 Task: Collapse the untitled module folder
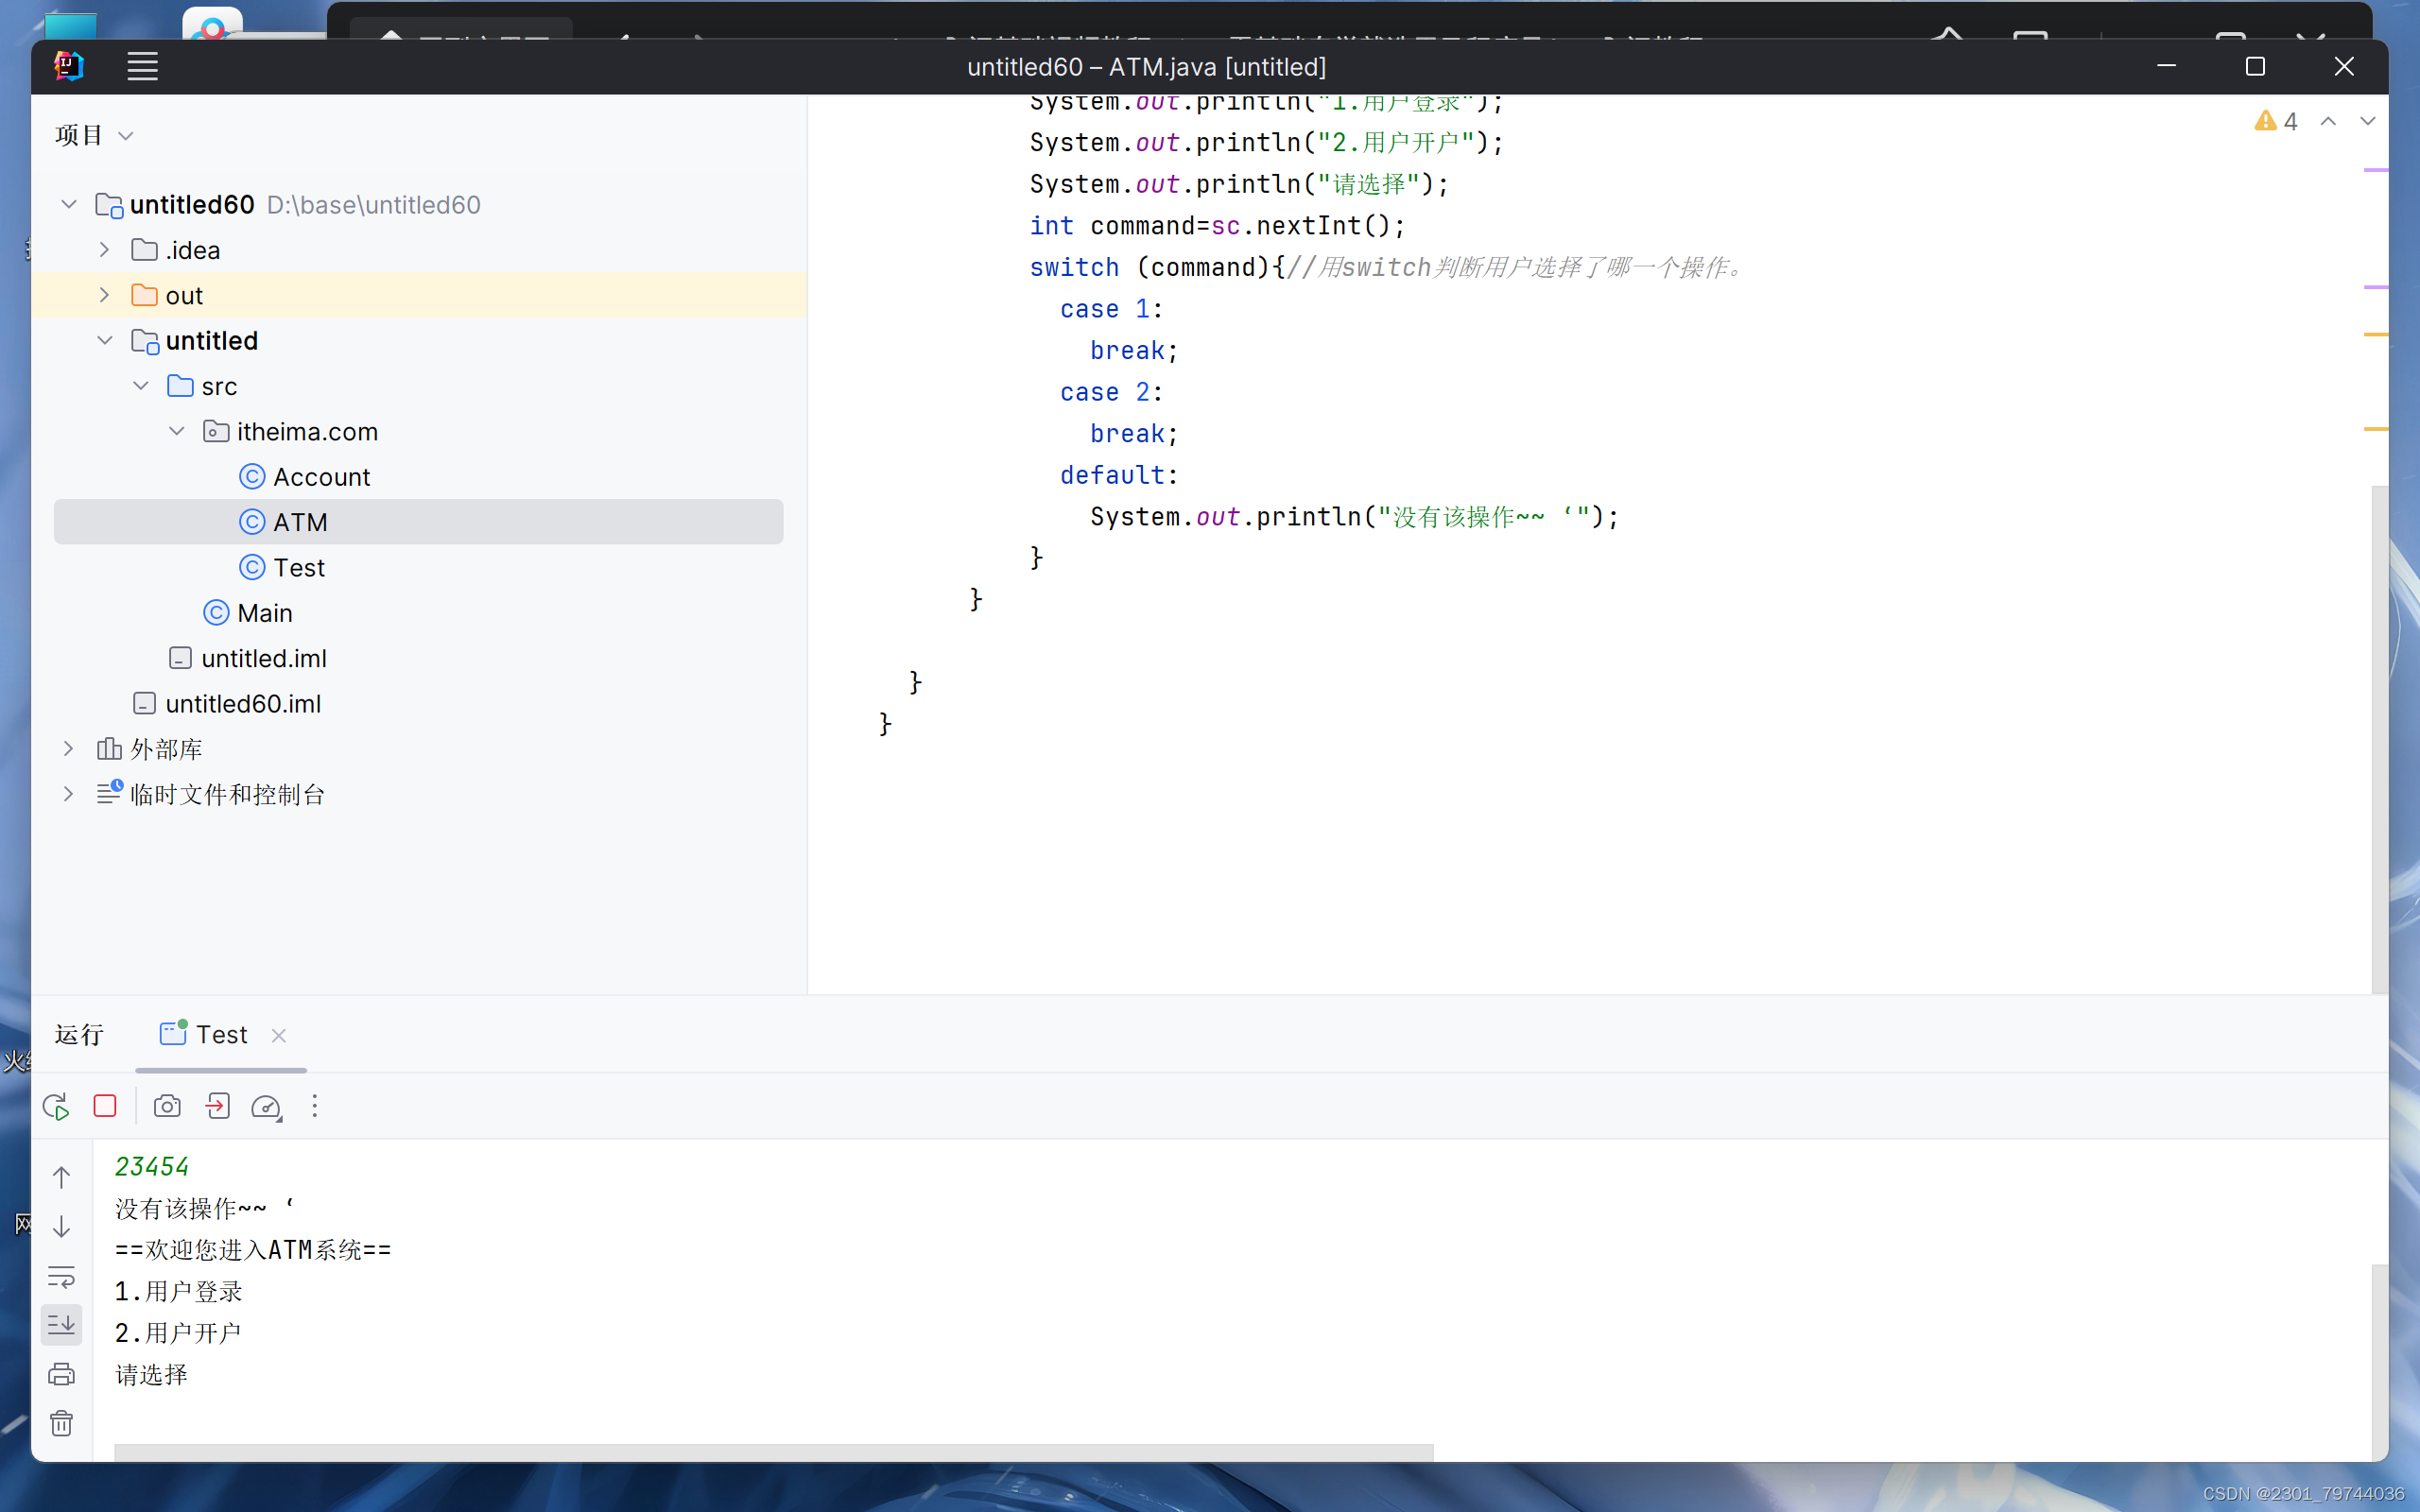(x=104, y=340)
